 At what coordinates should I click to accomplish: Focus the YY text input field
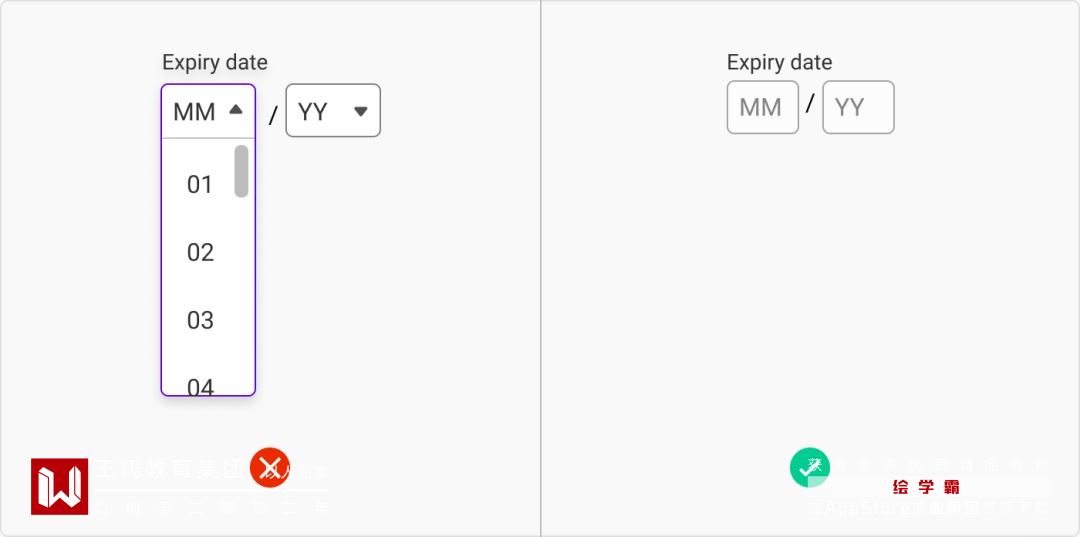(x=857, y=107)
